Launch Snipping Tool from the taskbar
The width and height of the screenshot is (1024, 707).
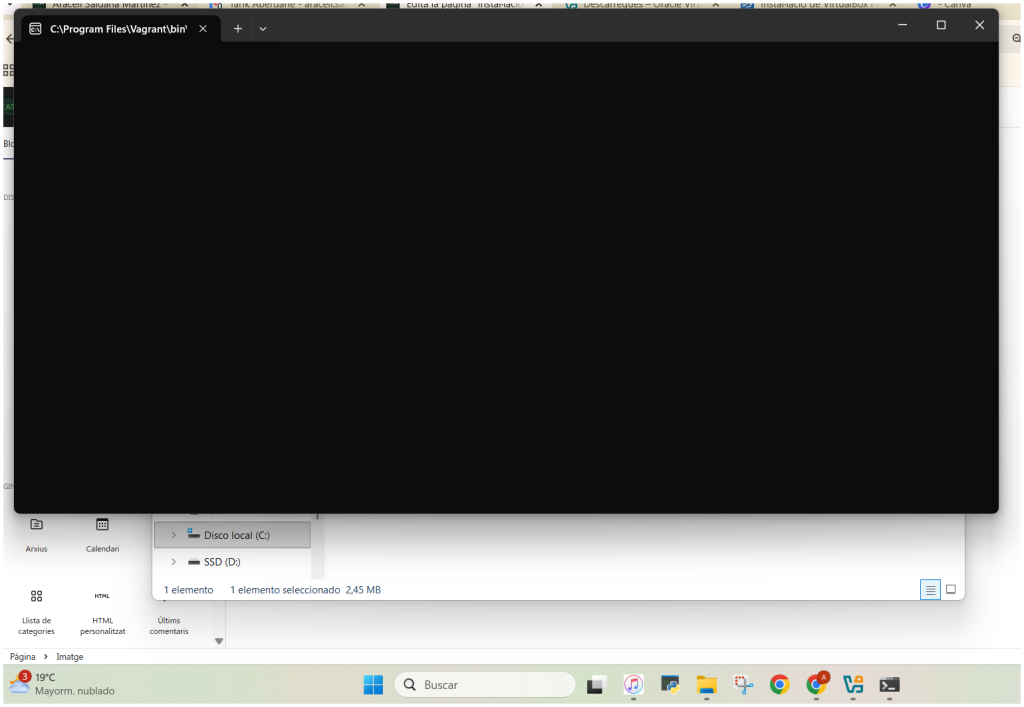pos(743,685)
